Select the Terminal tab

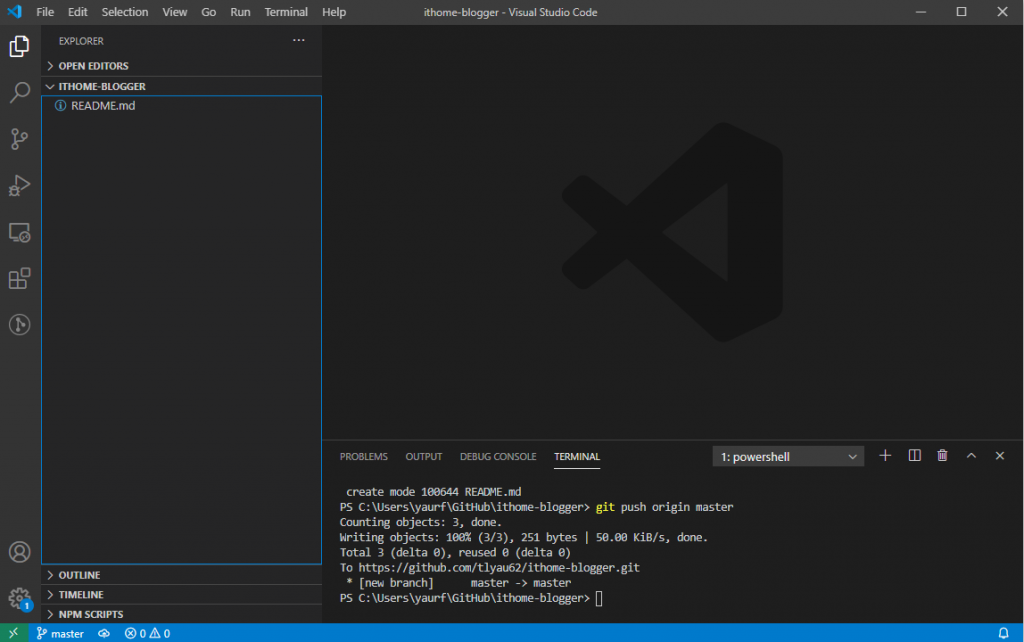(577, 457)
